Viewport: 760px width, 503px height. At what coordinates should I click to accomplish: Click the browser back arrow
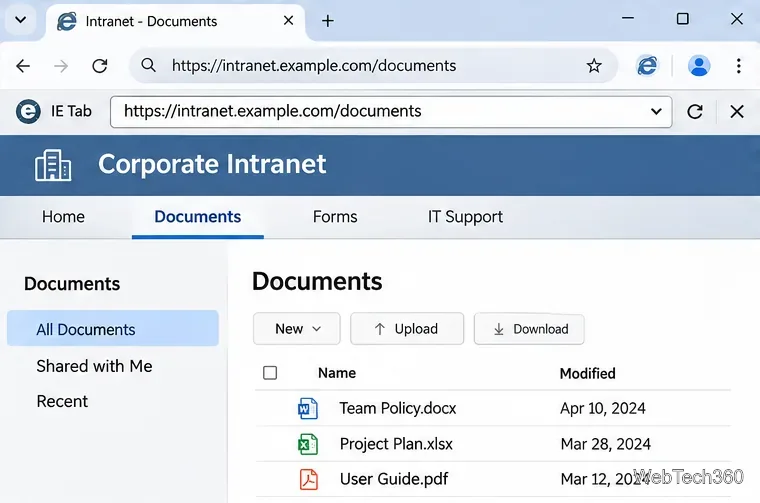coord(23,66)
